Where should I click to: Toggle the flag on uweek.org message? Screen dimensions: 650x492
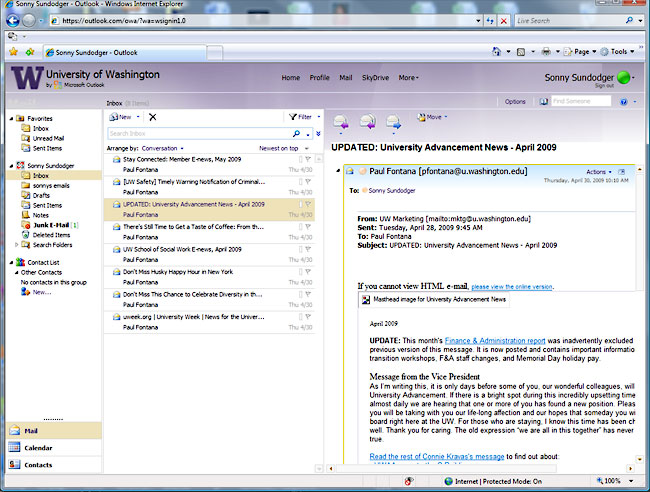click(308, 316)
